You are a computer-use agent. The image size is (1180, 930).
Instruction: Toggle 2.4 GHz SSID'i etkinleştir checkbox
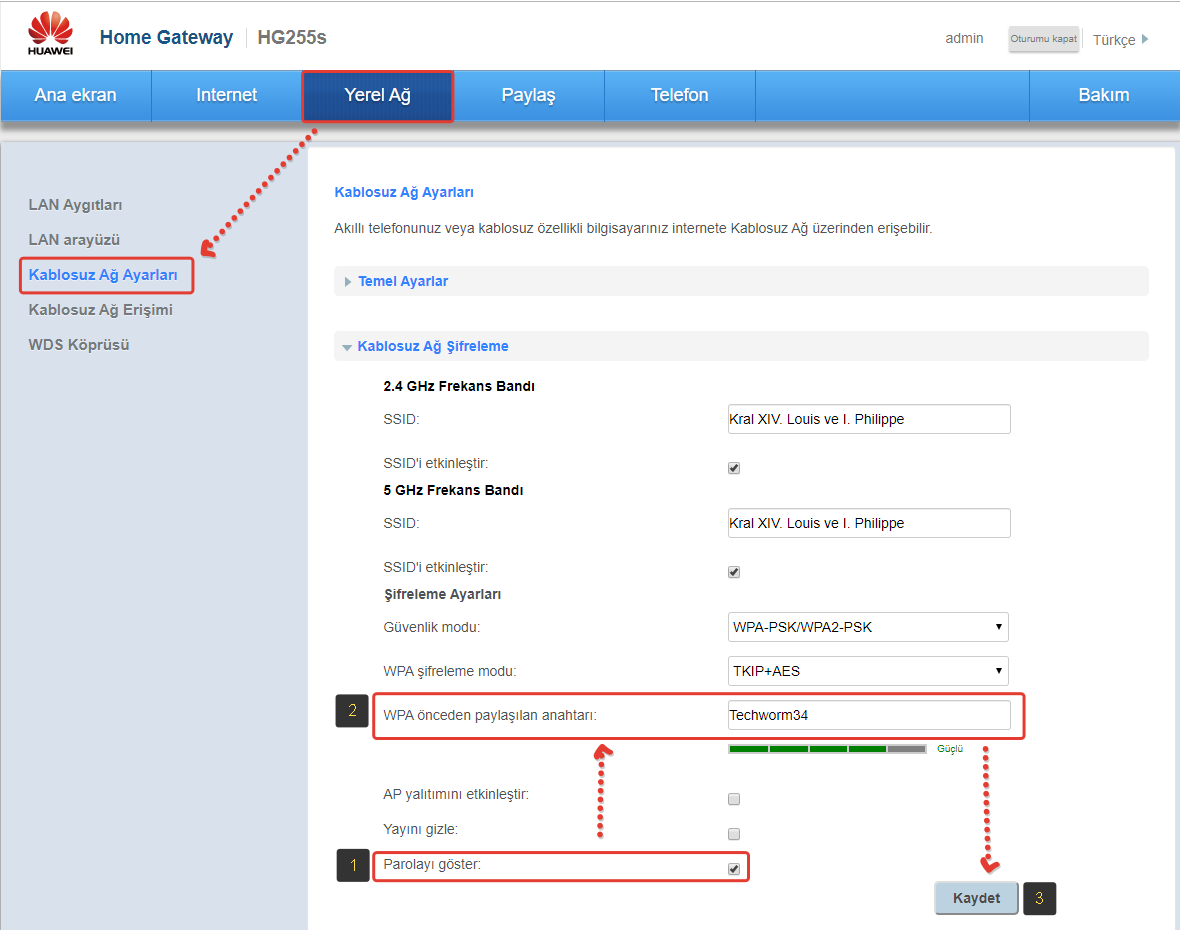(x=734, y=468)
